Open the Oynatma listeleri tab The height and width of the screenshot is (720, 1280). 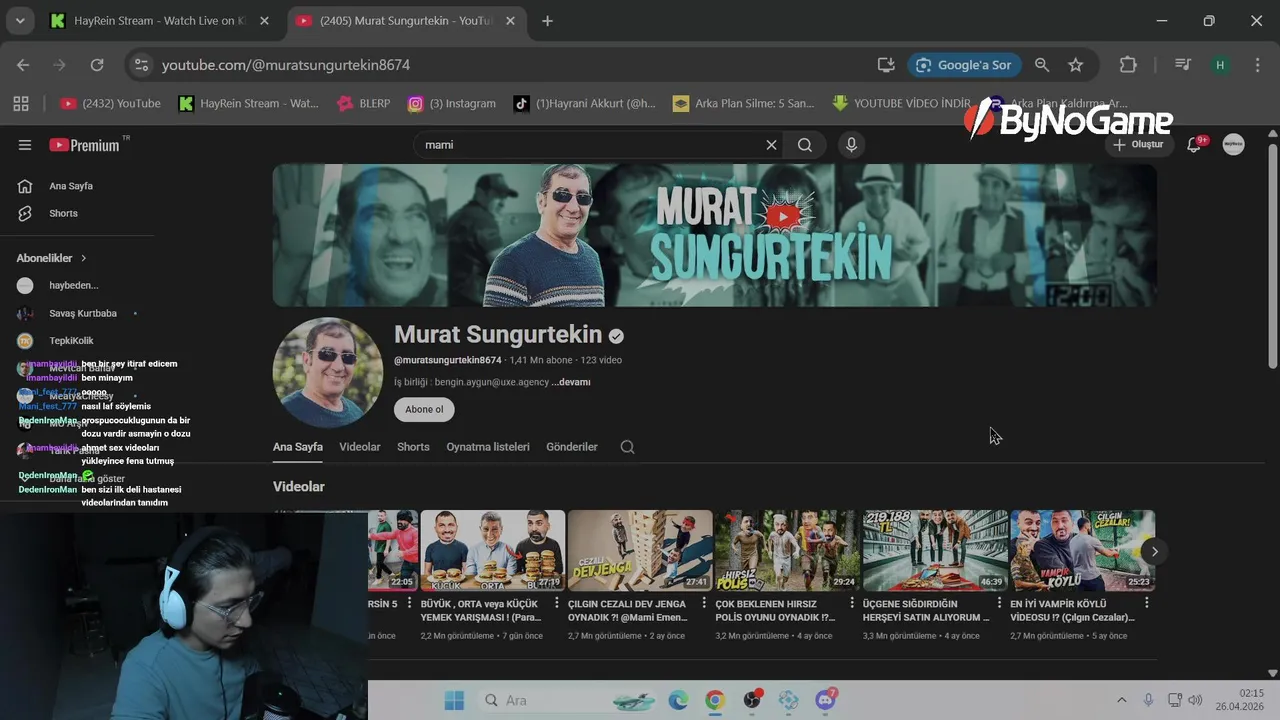coord(488,447)
